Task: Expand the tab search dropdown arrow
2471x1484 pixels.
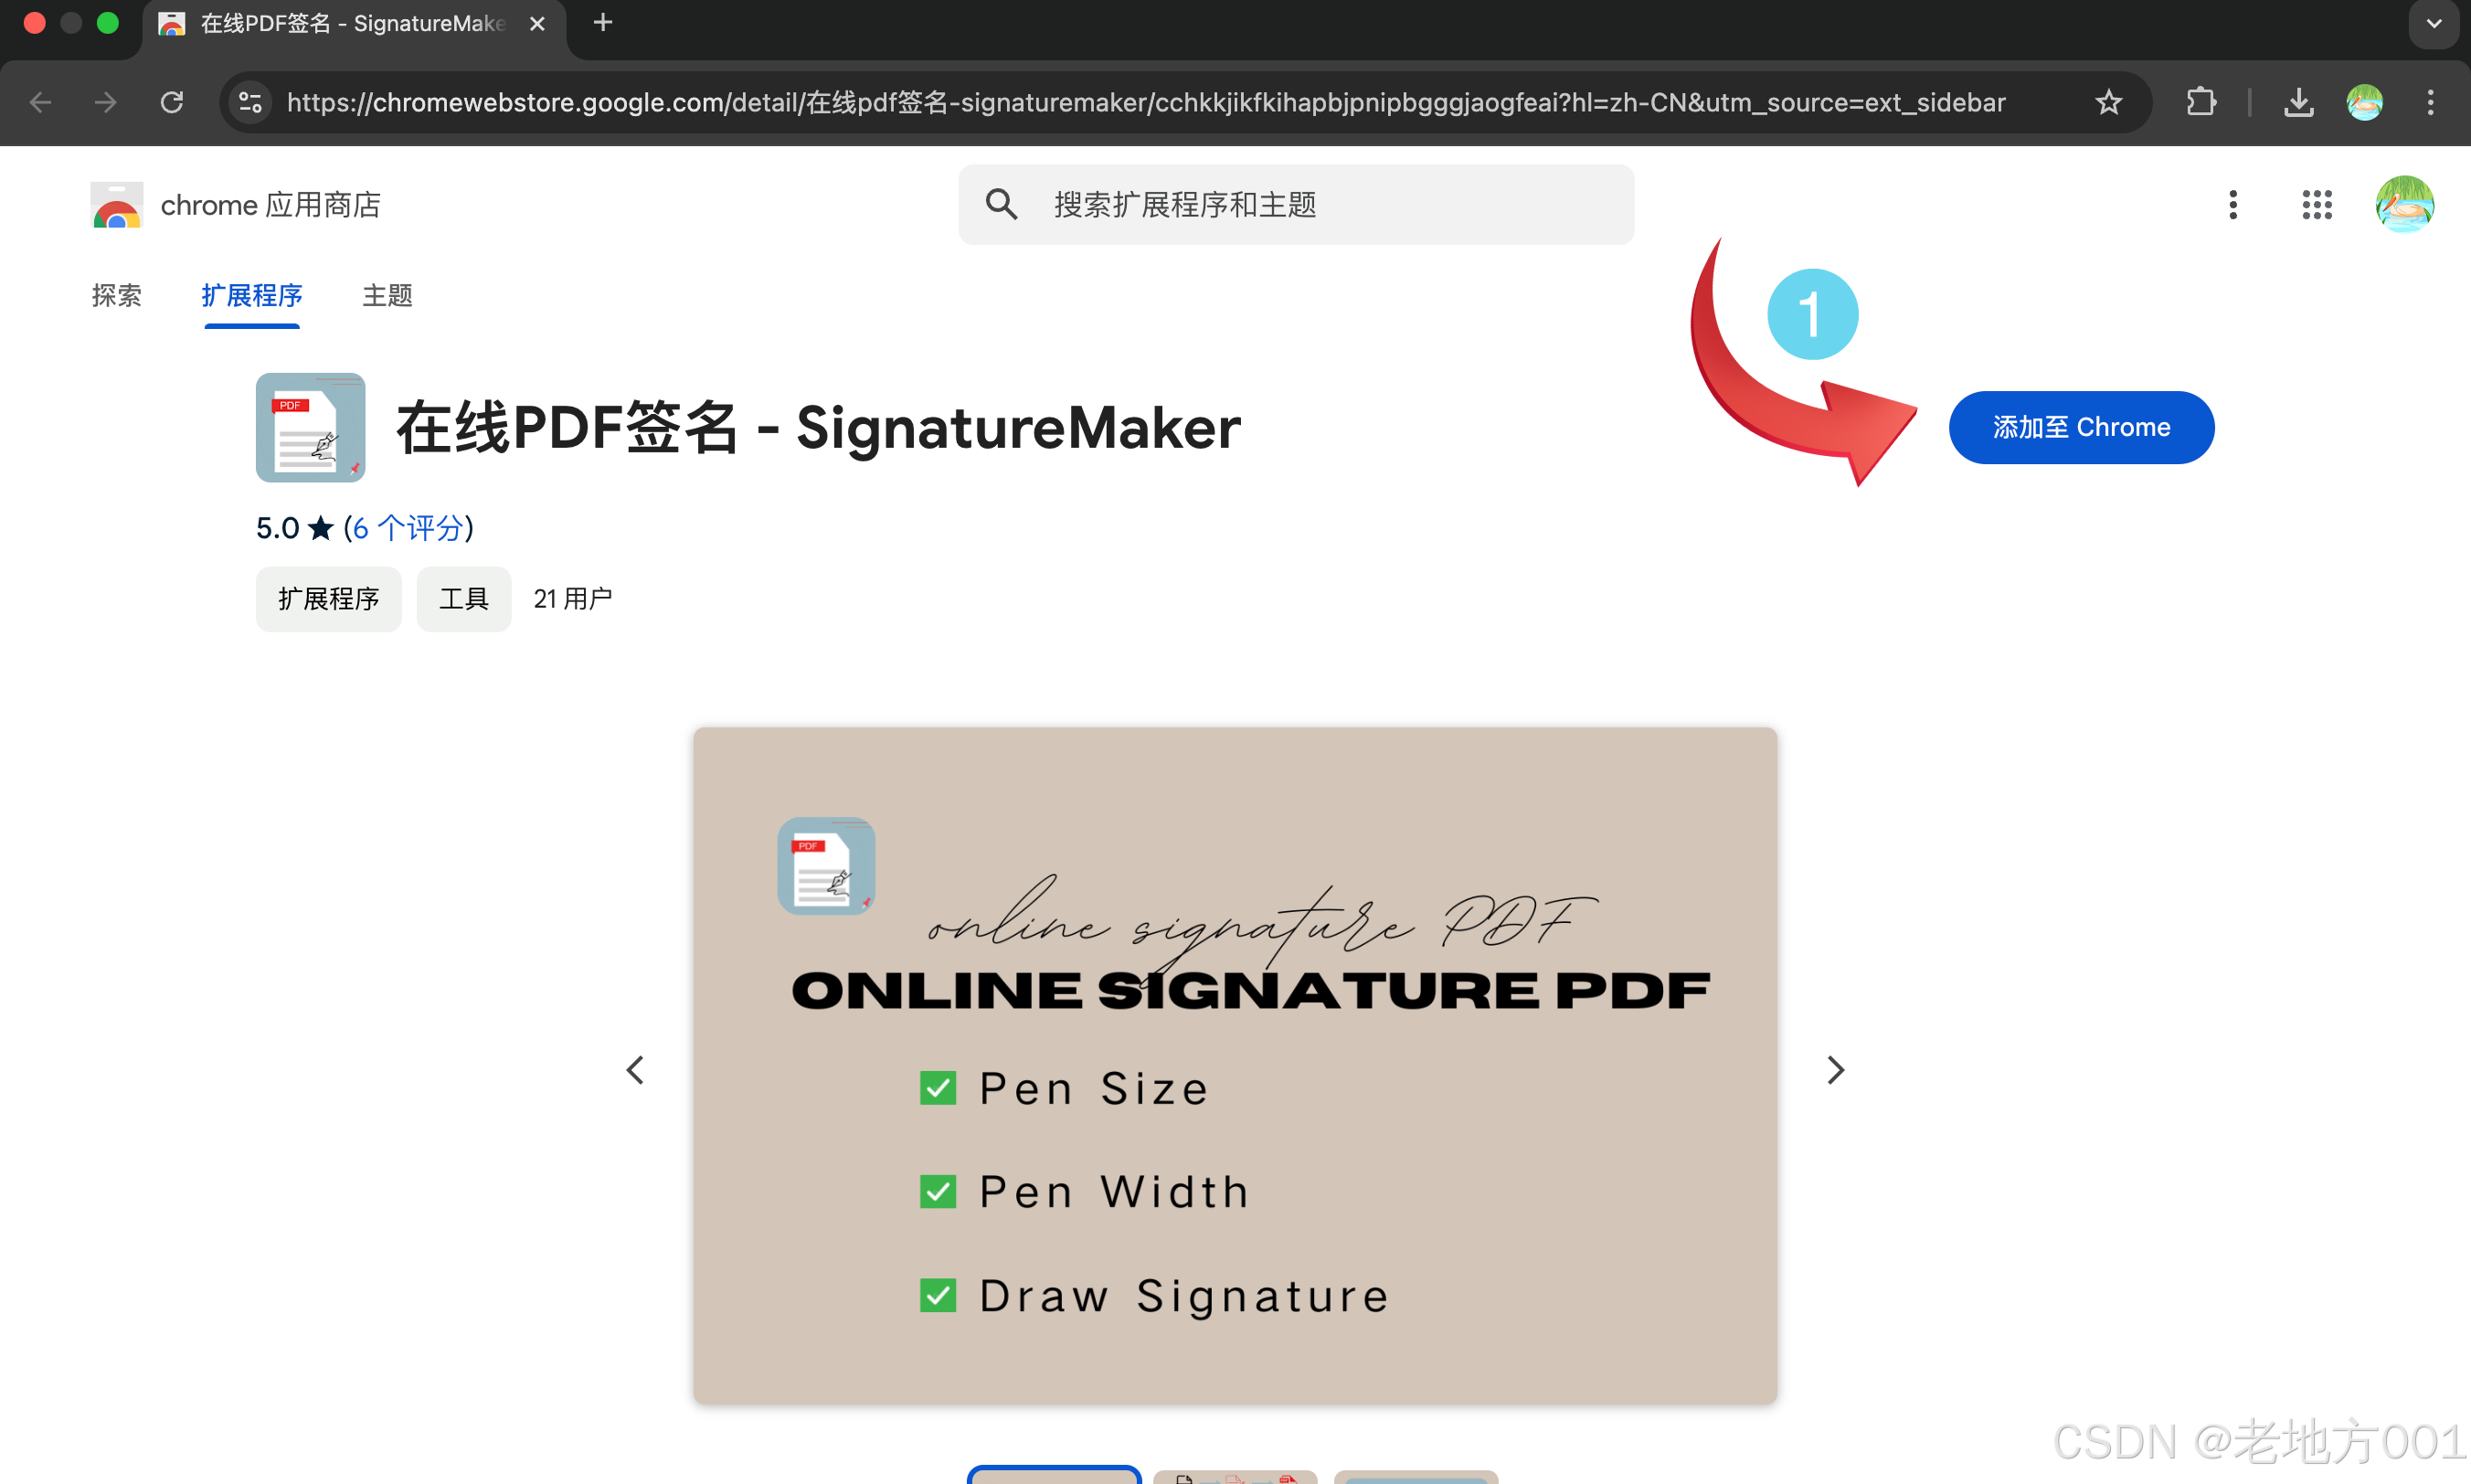Action: (2434, 24)
